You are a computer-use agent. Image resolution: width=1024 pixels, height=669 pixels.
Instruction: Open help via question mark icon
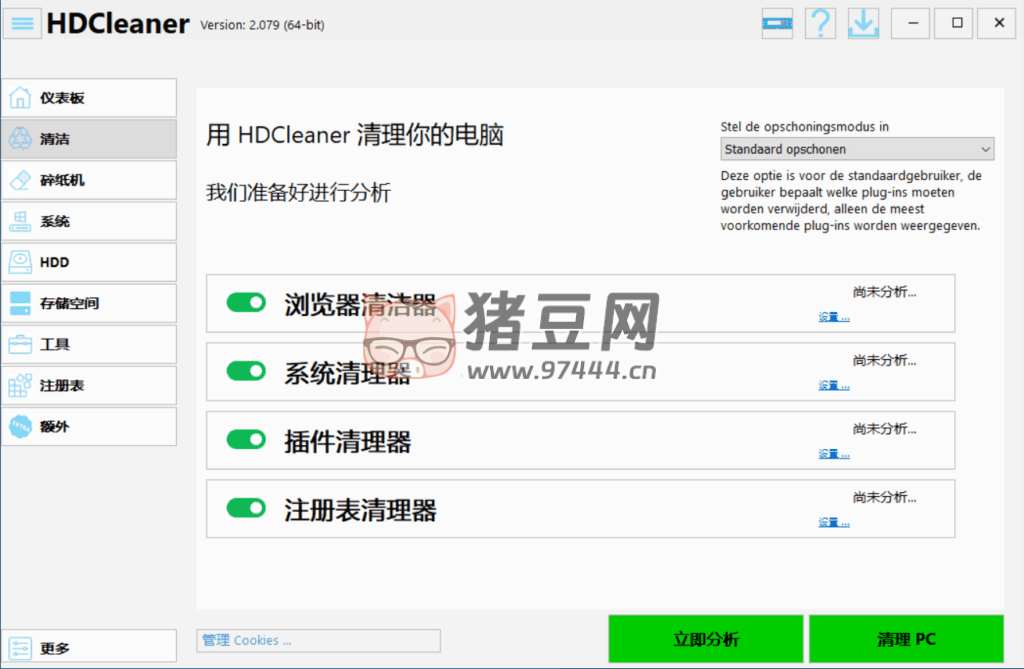tap(820, 24)
